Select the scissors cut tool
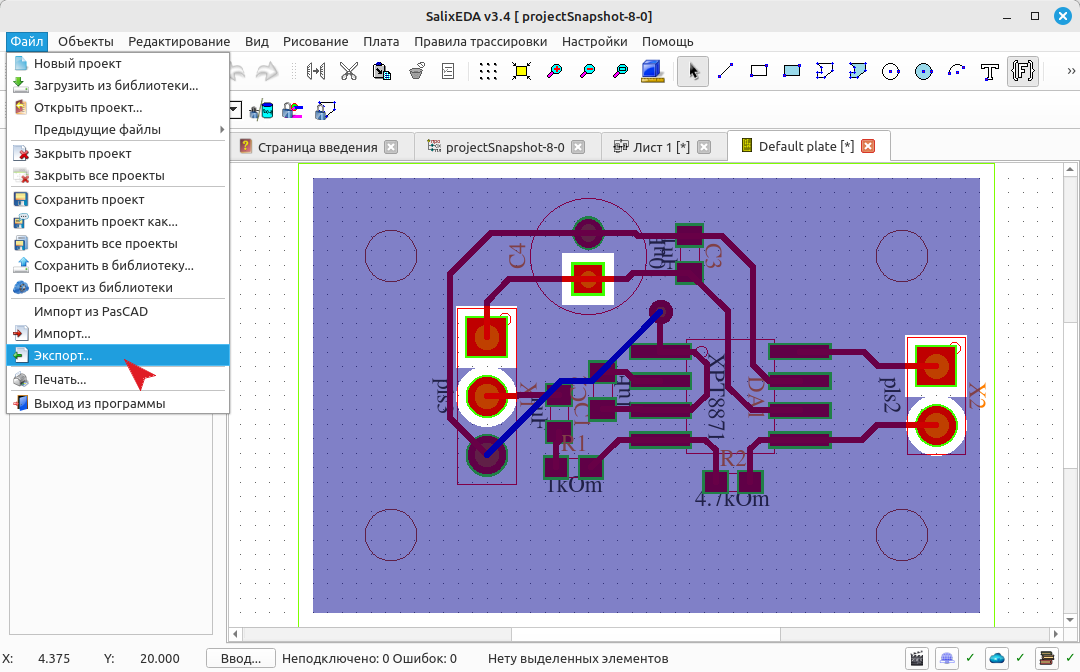The image size is (1080, 672). pyautogui.click(x=349, y=71)
